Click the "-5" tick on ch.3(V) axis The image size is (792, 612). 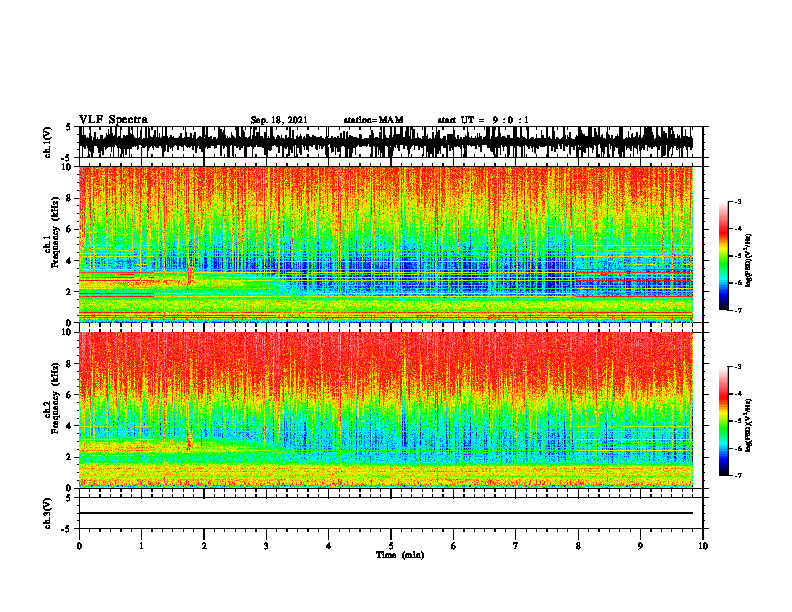tap(66, 529)
